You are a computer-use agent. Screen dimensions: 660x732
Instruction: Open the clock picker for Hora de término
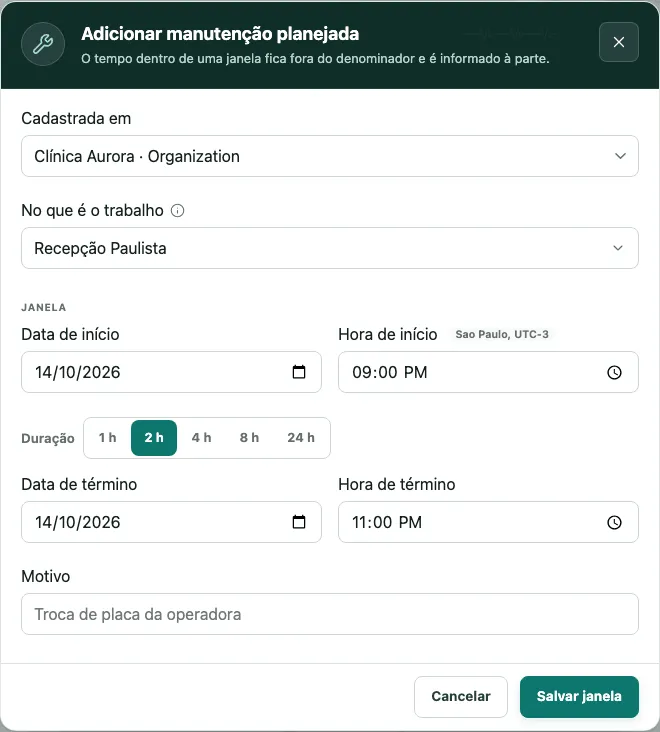coord(614,522)
